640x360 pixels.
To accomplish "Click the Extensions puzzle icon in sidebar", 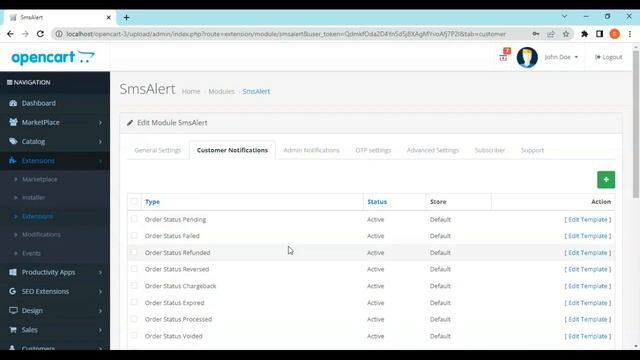I will pyautogui.click(x=13, y=160).
